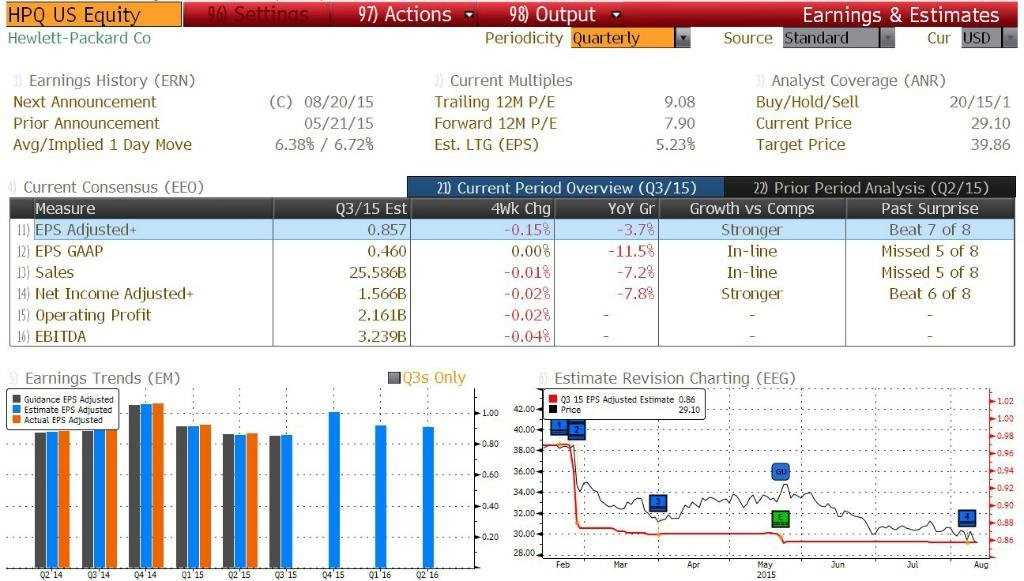This screenshot has height=581, width=1024.
Task: Click the blue GU guidance marker
Action: click(x=780, y=471)
